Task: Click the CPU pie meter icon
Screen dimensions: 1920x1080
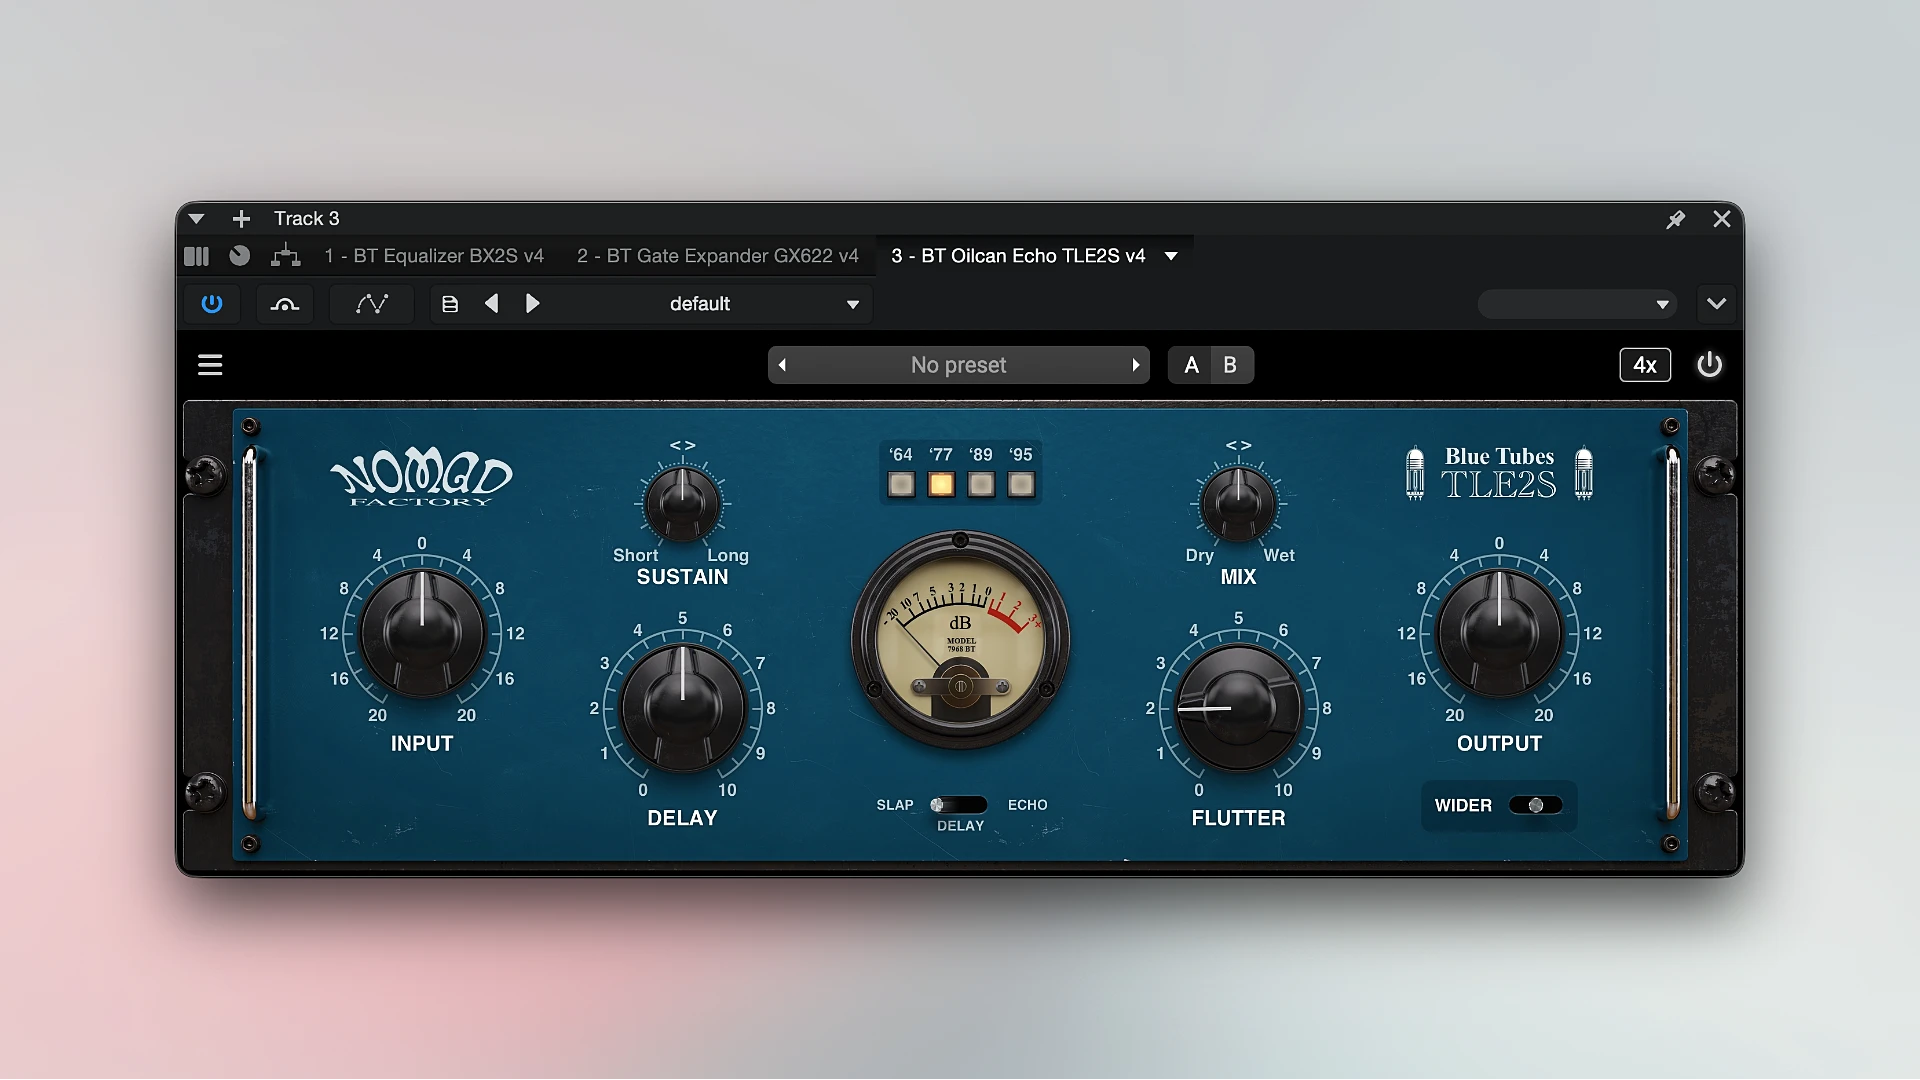Action: coord(240,256)
